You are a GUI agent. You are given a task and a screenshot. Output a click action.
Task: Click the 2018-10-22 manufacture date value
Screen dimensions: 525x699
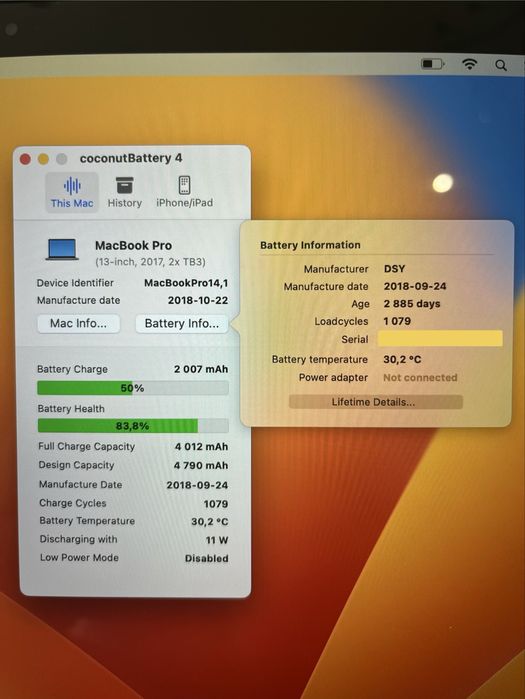pyautogui.click(x=198, y=300)
